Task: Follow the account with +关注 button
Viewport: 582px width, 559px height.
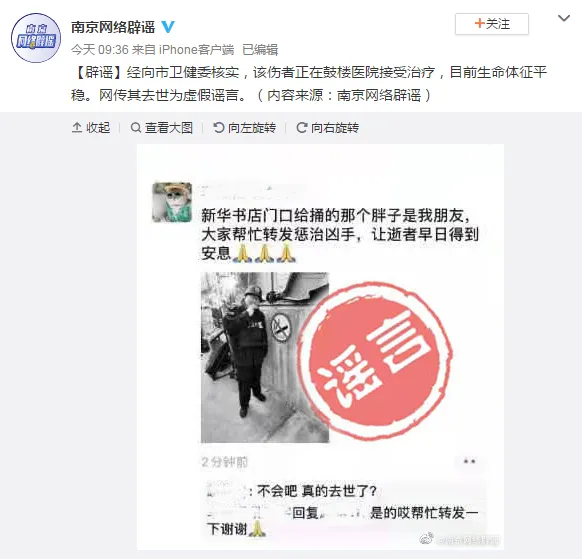Action: (x=492, y=24)
